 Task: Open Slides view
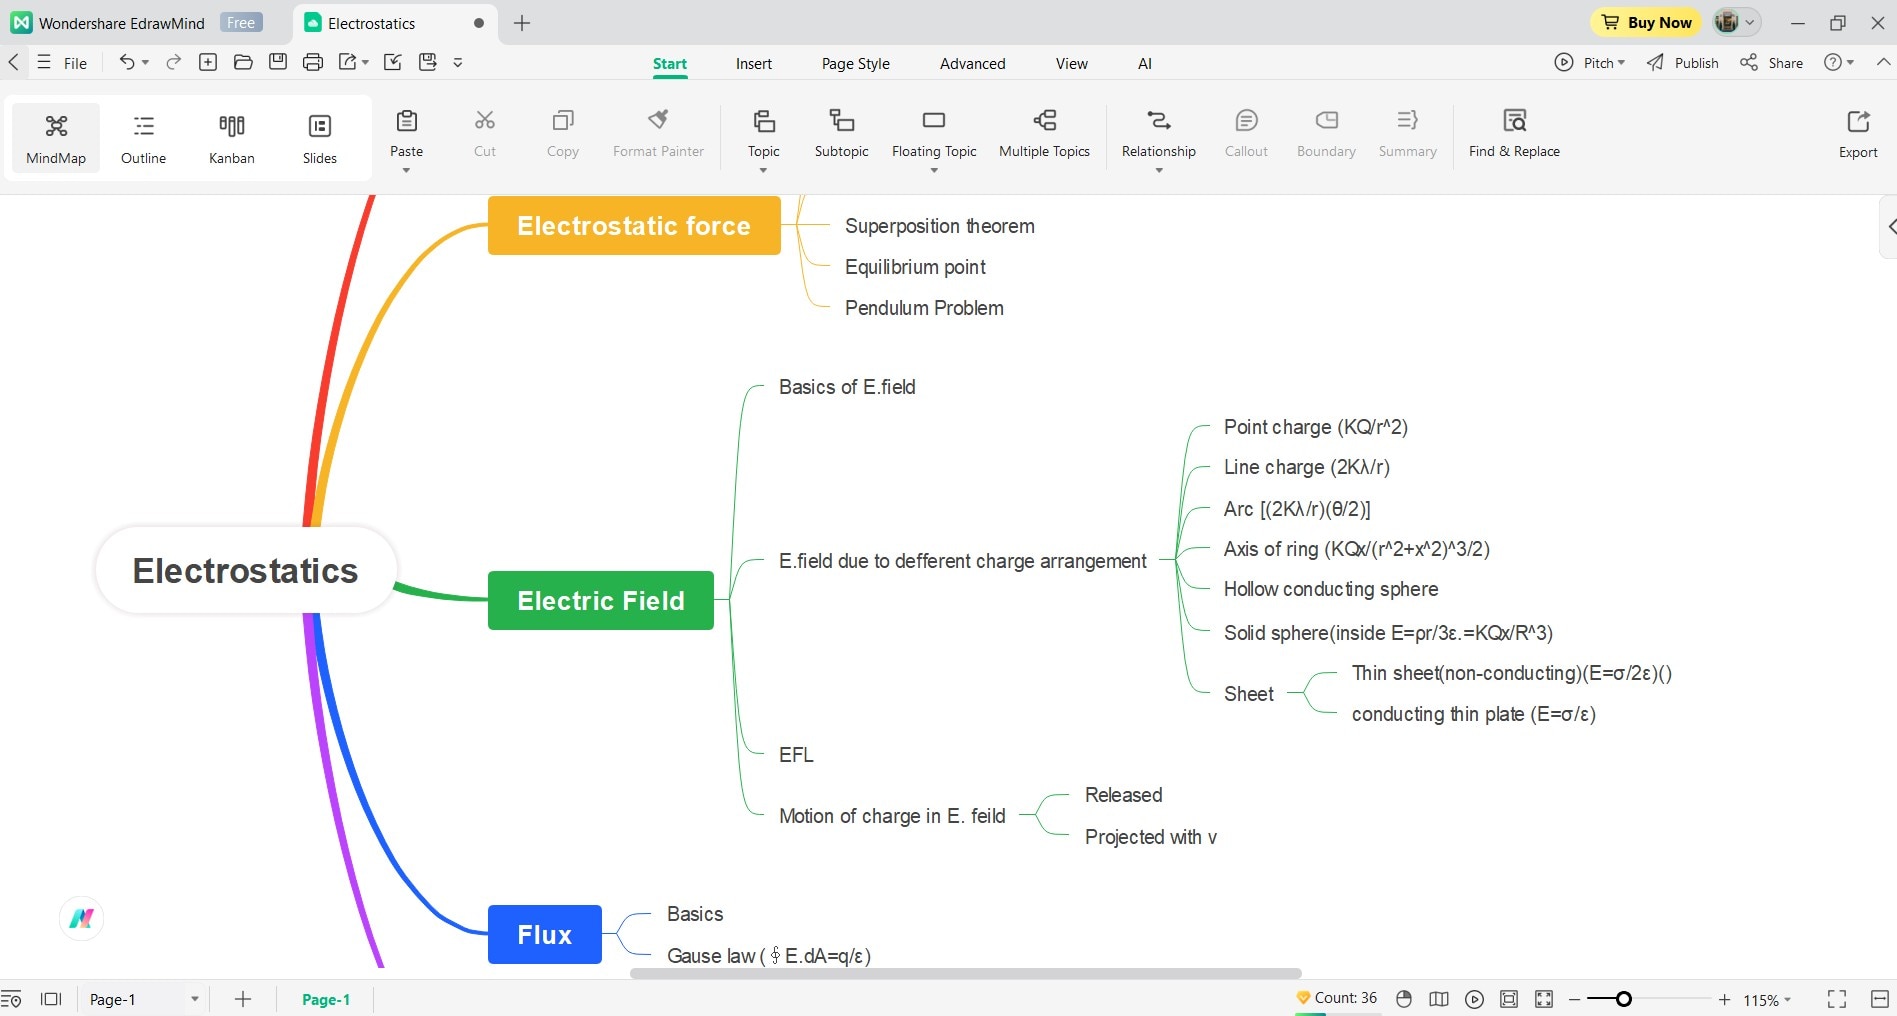click(319, 138)
